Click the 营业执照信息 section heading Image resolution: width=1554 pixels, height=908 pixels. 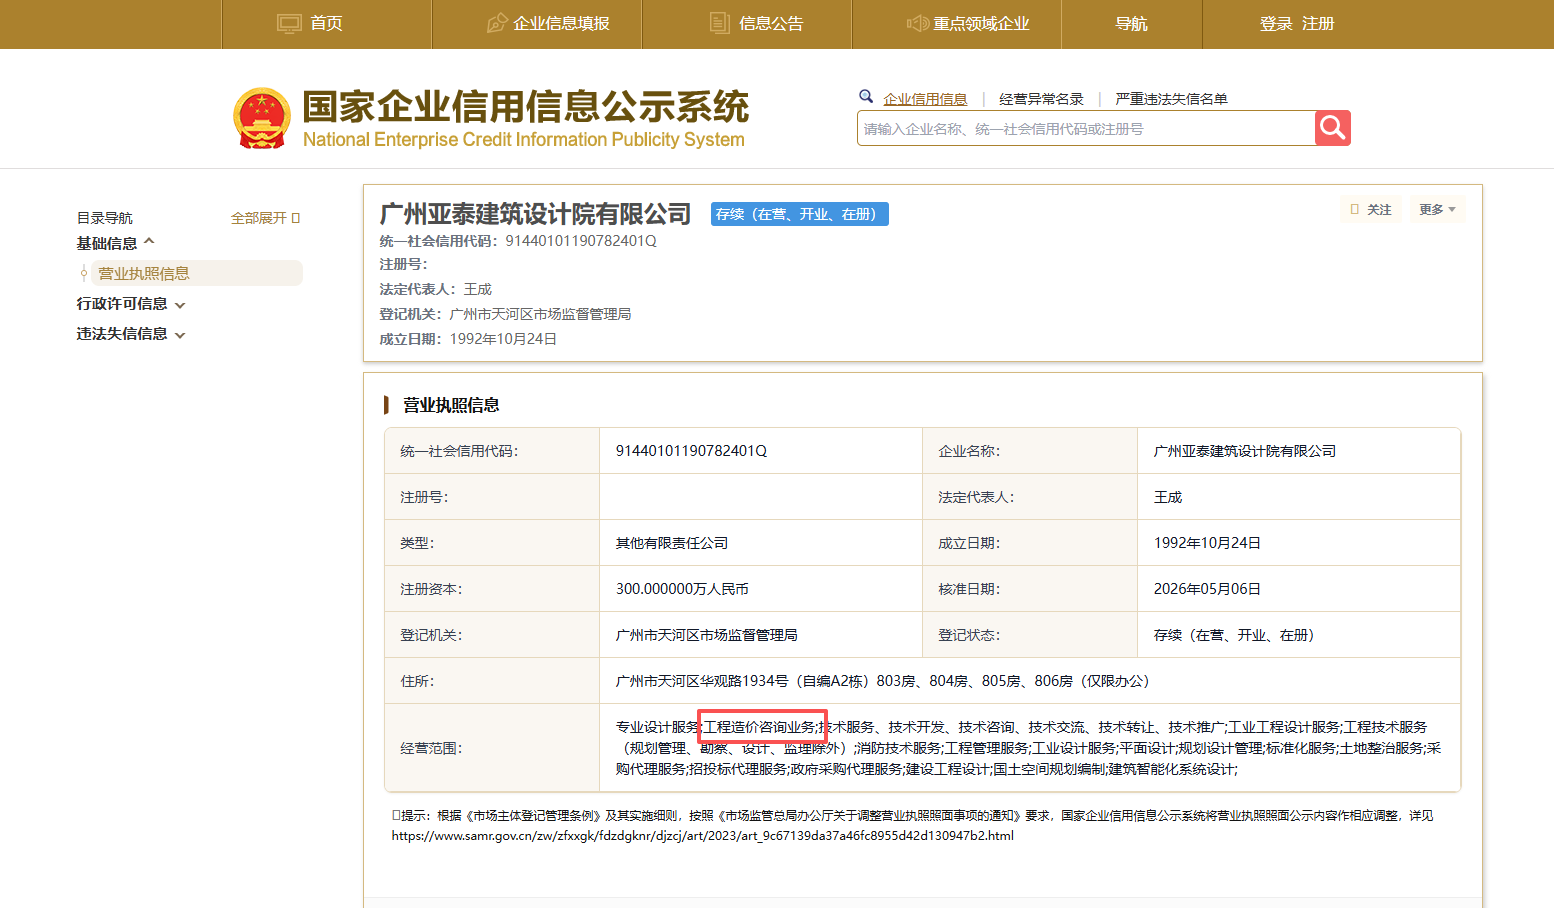(451, 405)
